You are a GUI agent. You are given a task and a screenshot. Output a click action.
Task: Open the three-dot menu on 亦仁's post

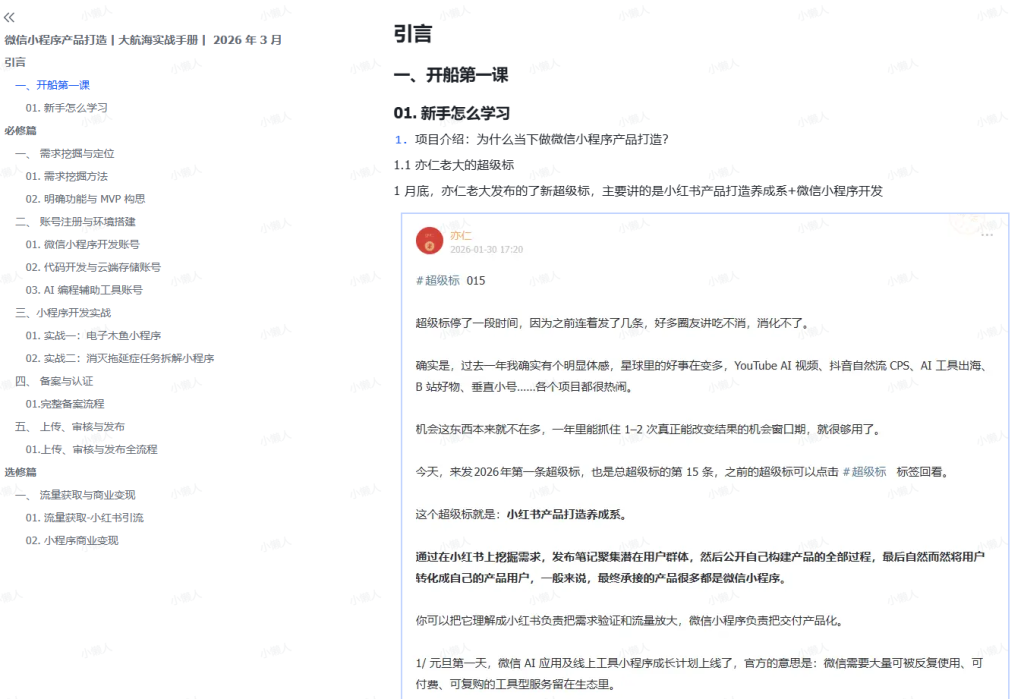pos(986,235)
